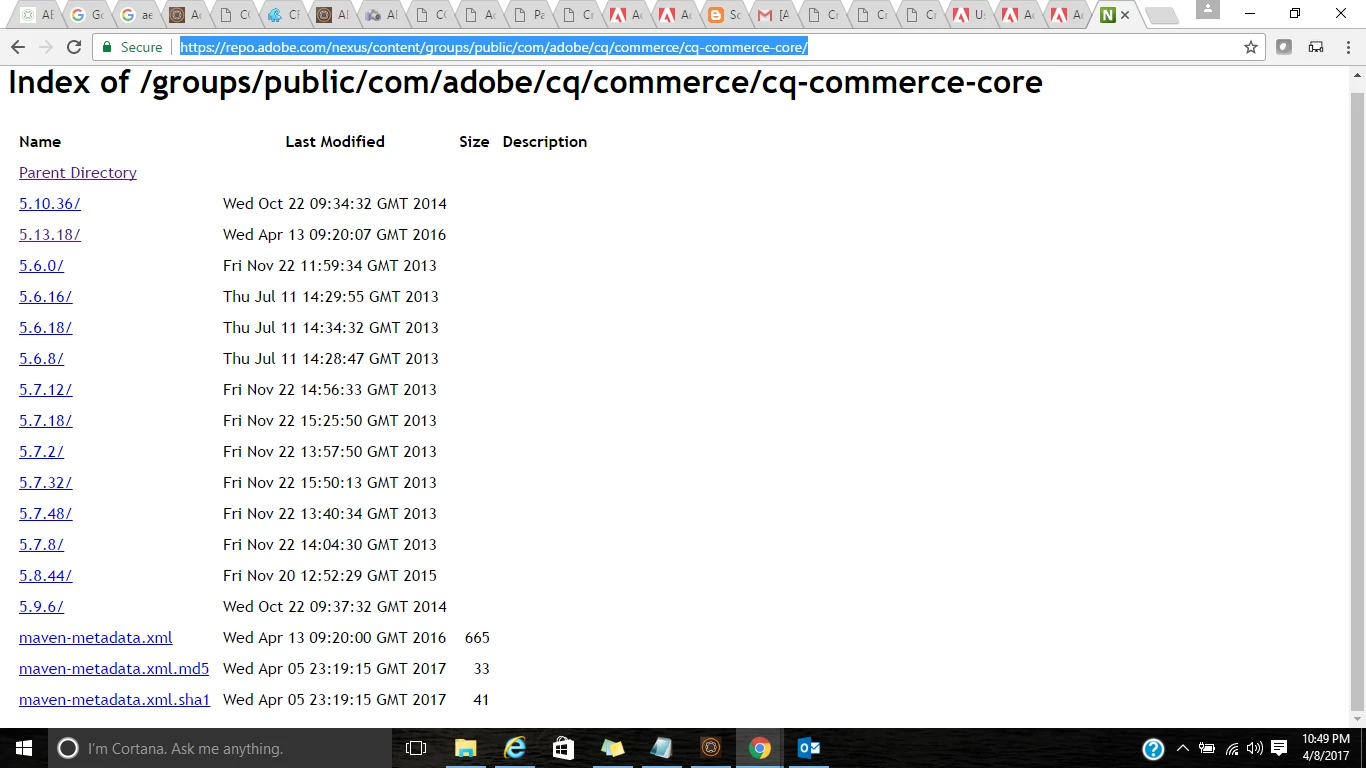Open the Chrome three-dot menu
The width and height of the screenshot is (1366, 768).
point(1346,47)
